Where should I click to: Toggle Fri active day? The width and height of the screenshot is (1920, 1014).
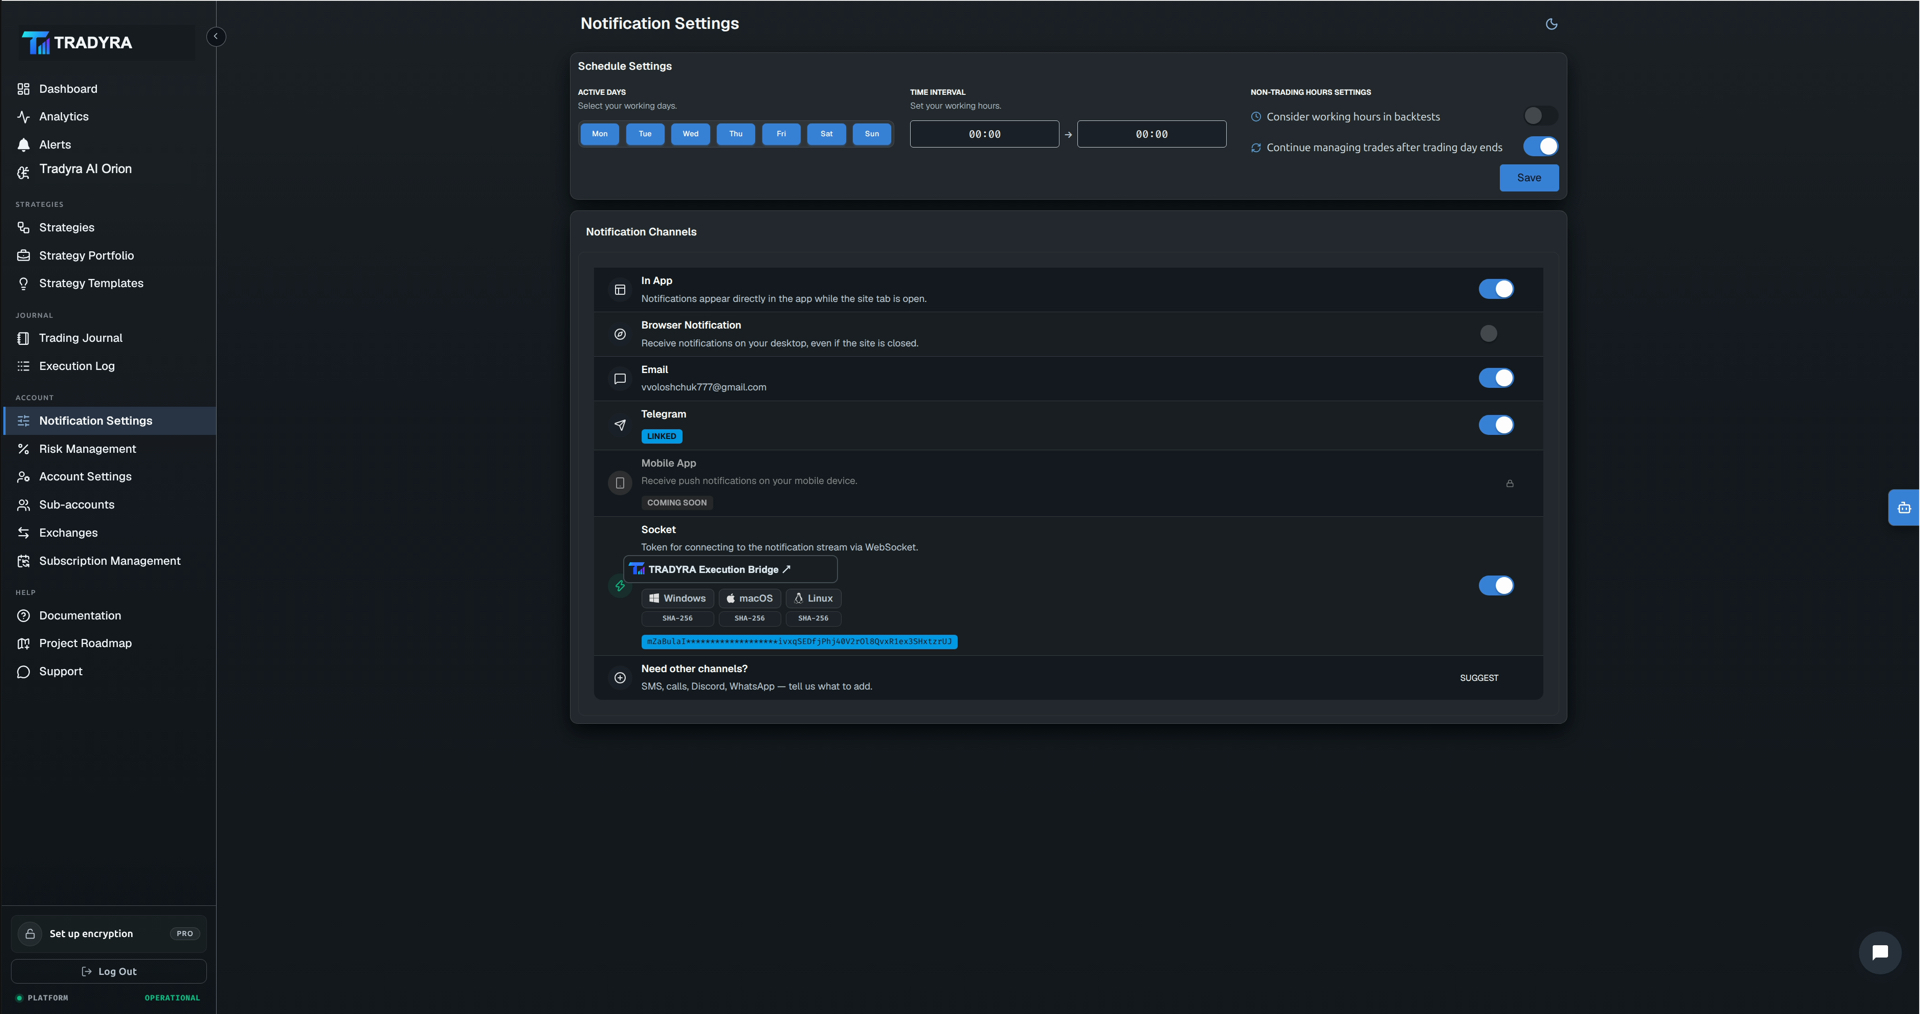pyautogui.click(x=781, y=134)
